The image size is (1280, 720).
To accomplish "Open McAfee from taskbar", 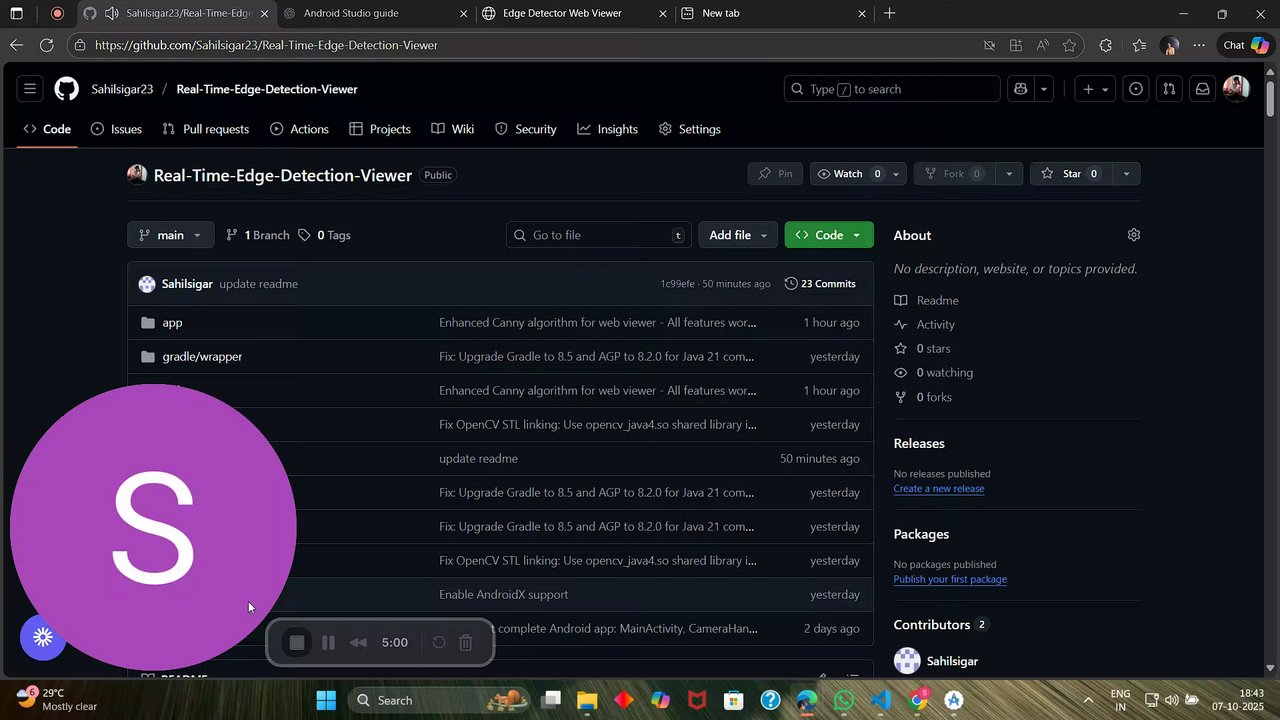I will (697, 700).
